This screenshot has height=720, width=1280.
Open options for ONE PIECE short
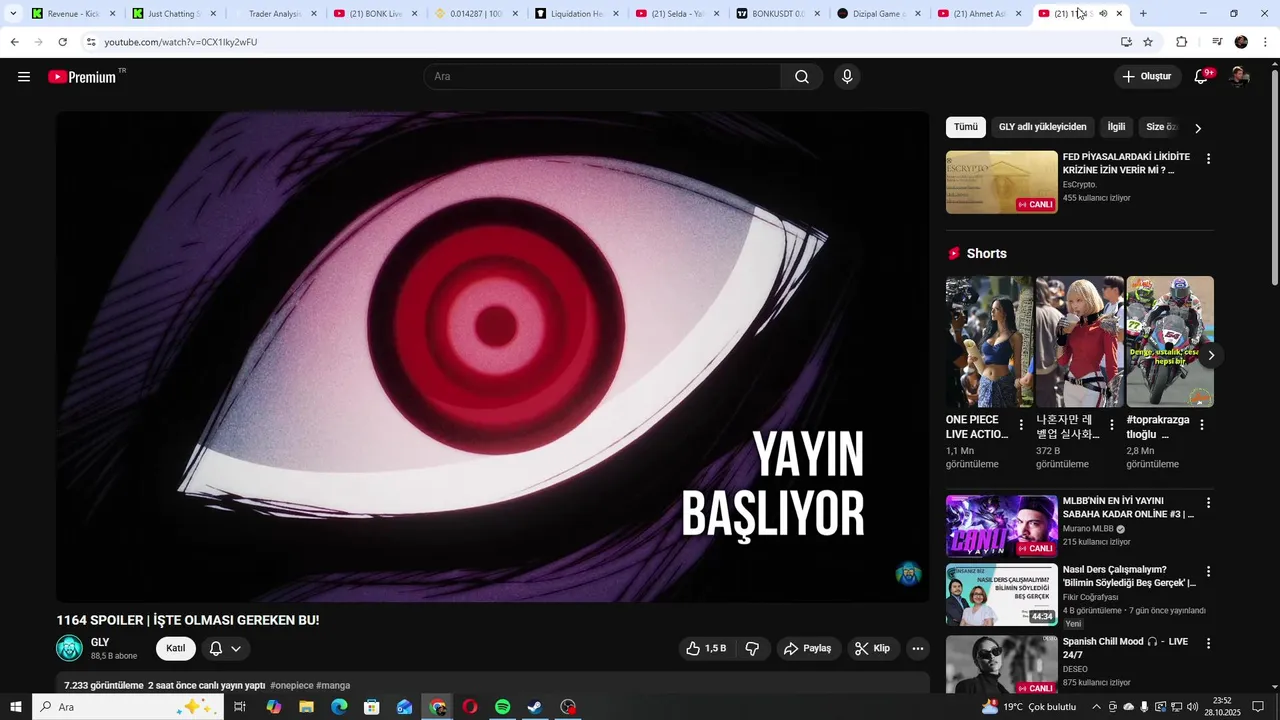[1021, 425]
